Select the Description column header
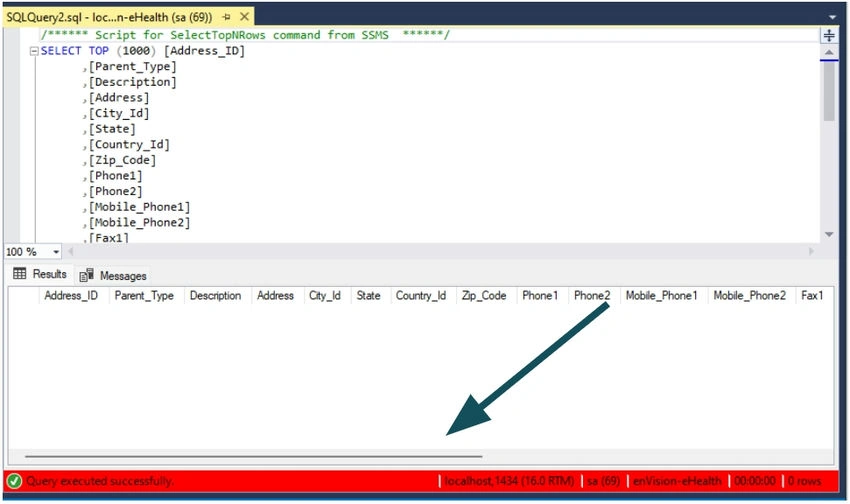The image size is (850, 504). (x=216, y=296)
